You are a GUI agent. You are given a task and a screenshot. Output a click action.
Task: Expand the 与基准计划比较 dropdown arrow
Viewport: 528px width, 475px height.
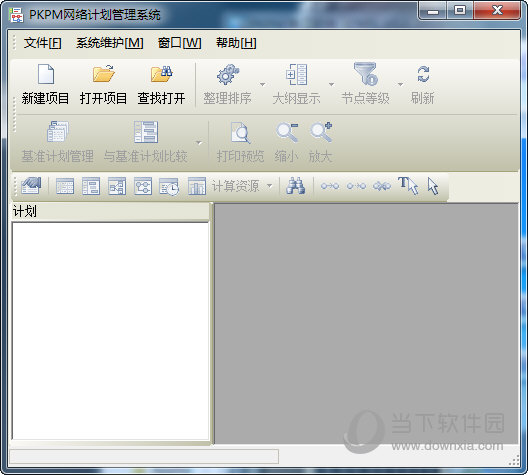pos(199,143)
